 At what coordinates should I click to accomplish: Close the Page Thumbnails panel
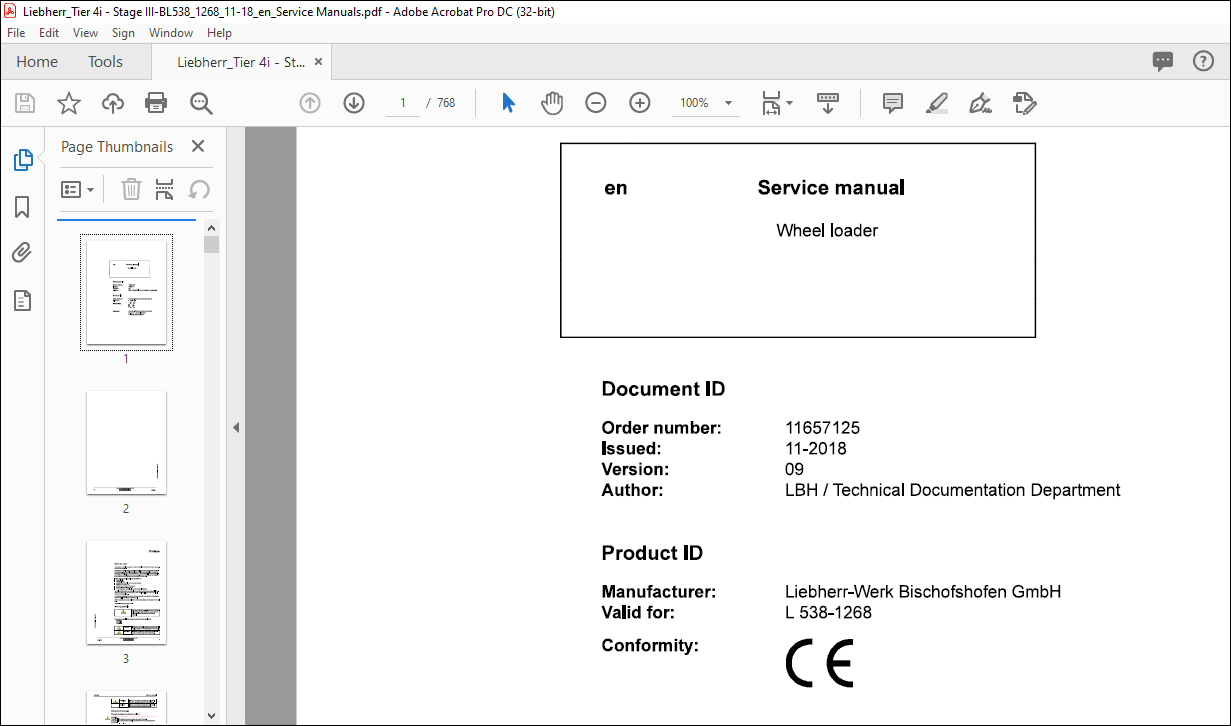(198, 146)
